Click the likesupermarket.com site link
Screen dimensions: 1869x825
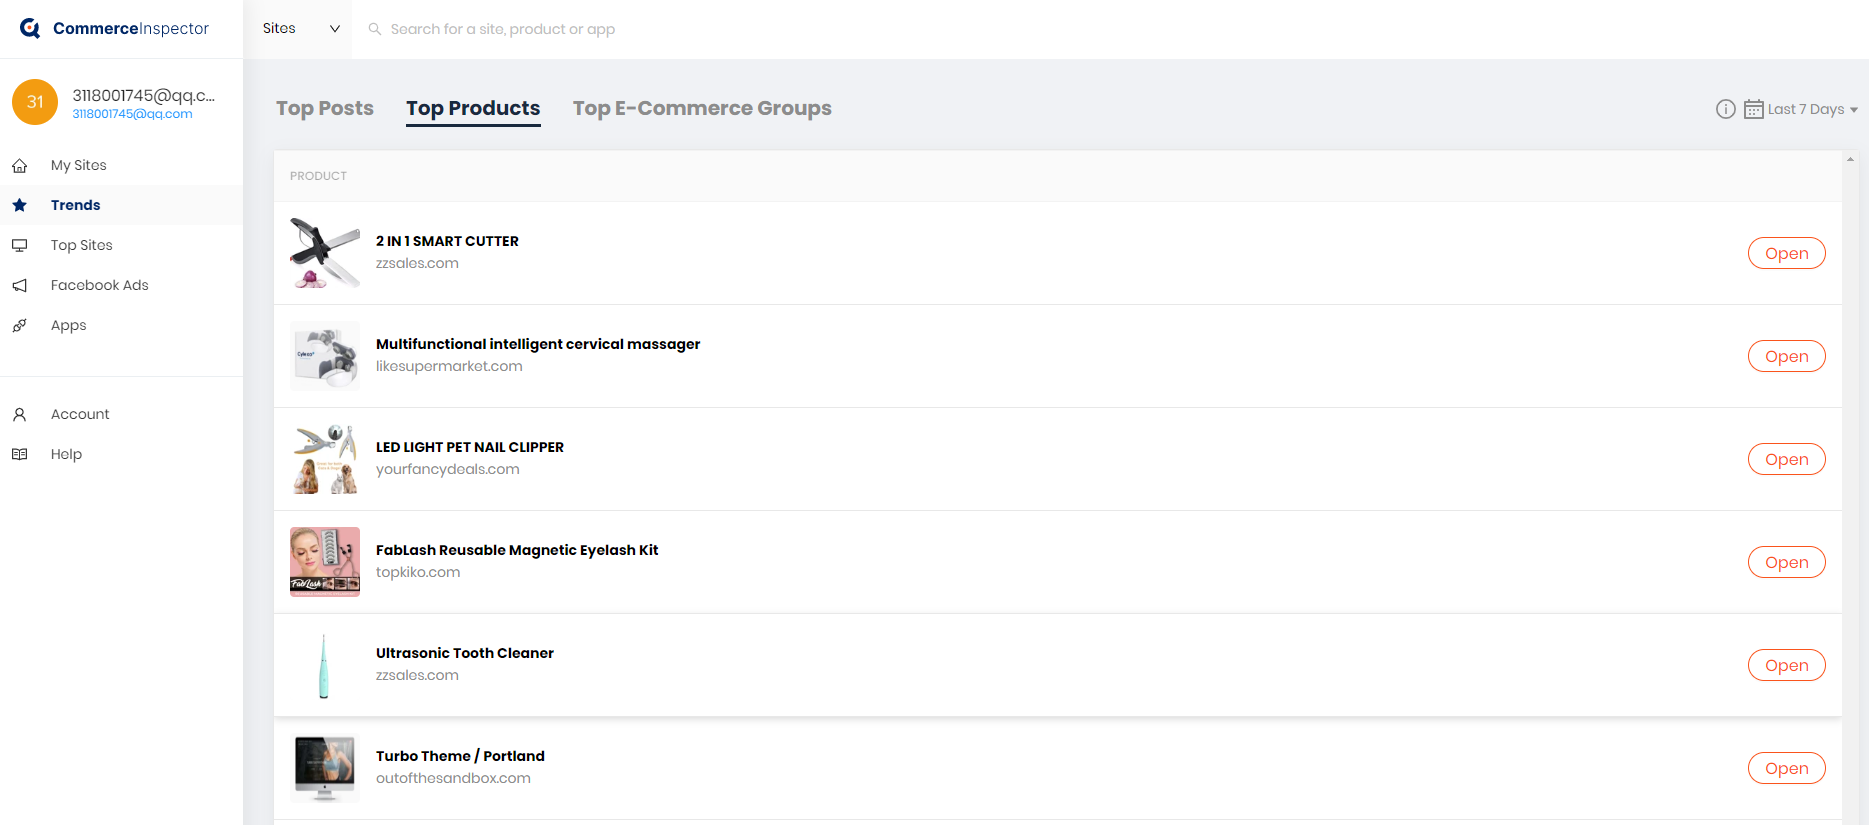pos(449,366)
